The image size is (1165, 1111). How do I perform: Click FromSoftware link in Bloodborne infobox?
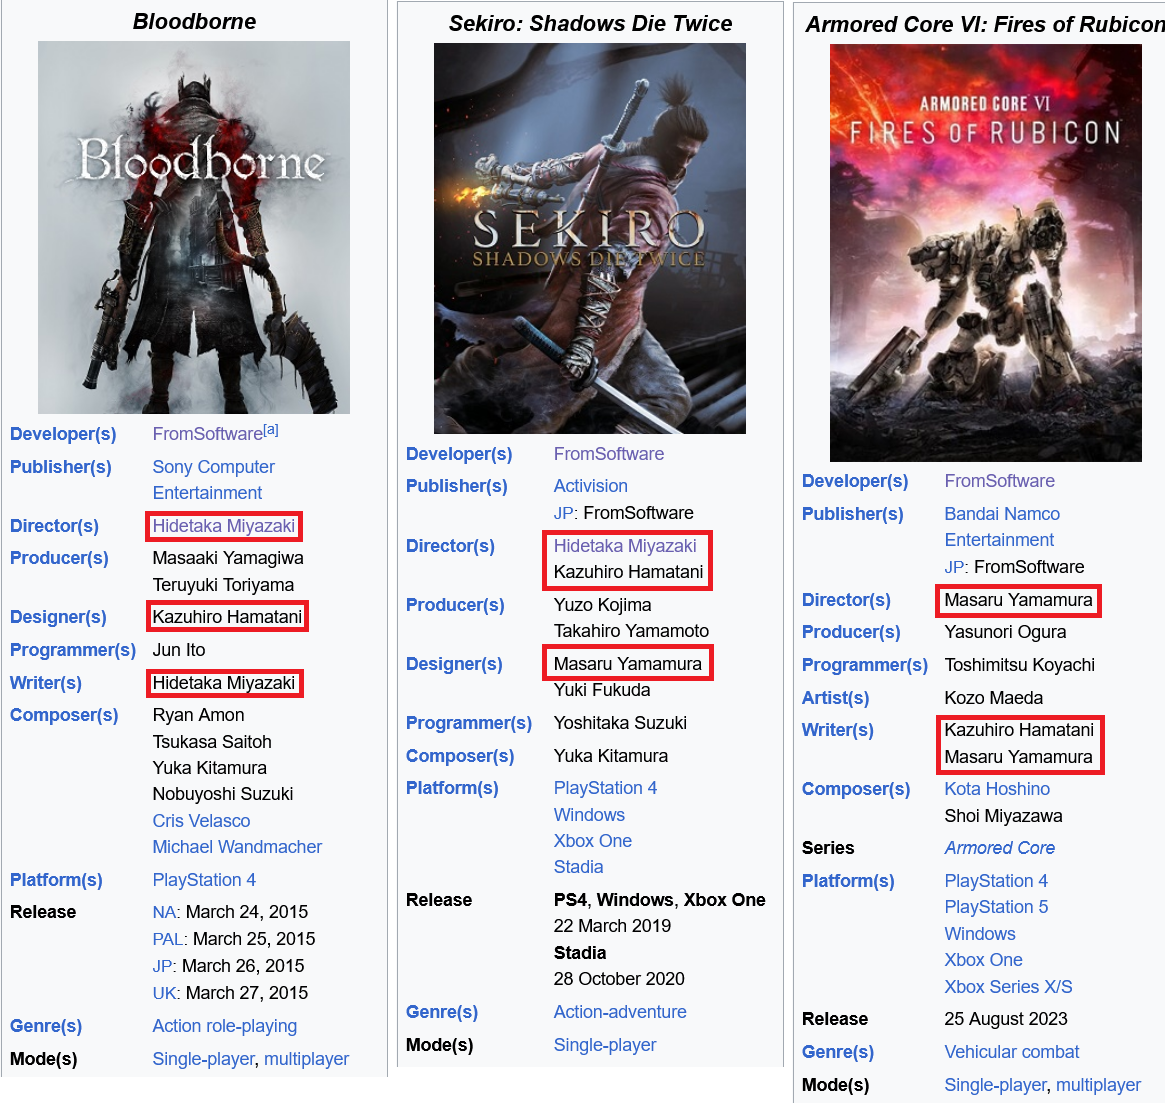coord(207,434)
